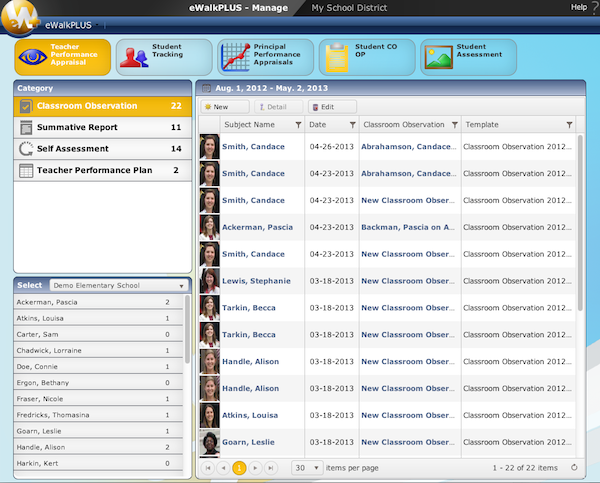The image size is (600, 483).
Task: Click the Summative Report category icon
Action: (x=26, y=127)
